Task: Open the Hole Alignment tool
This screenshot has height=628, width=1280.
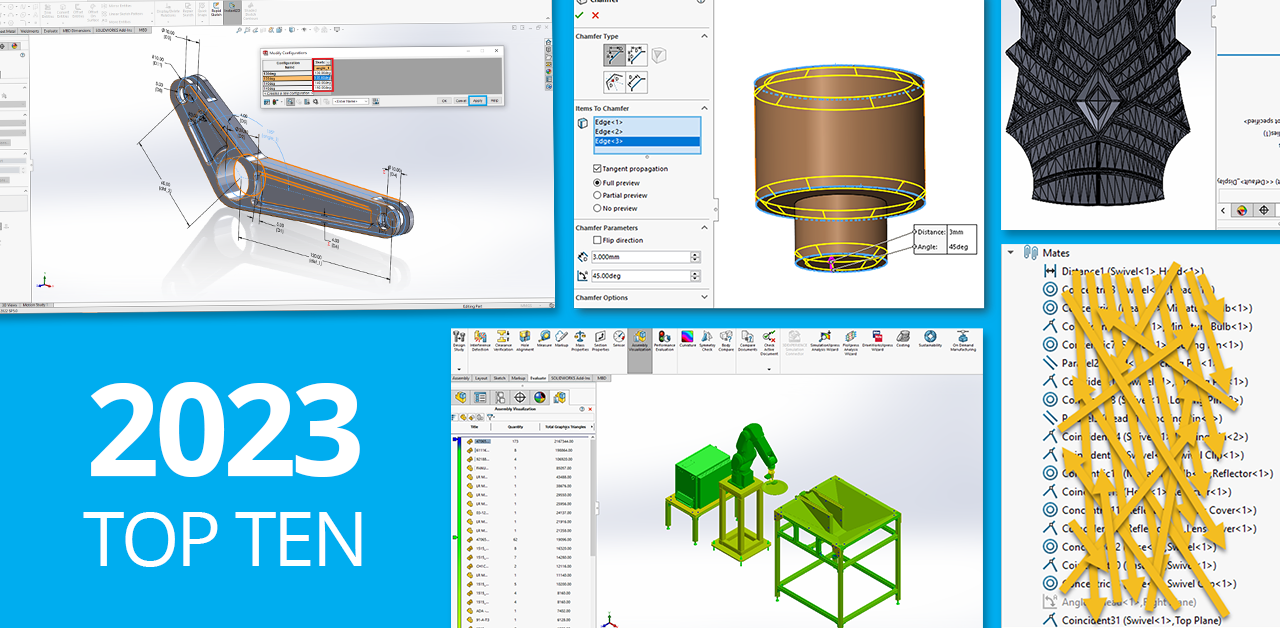Action: click(523, 339)
